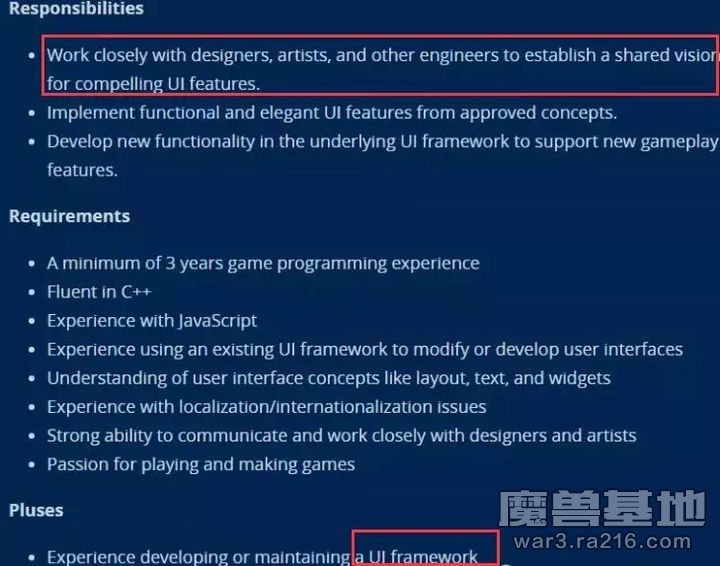Select "A minimum of 3 years" requirement

tap(263, 263)
